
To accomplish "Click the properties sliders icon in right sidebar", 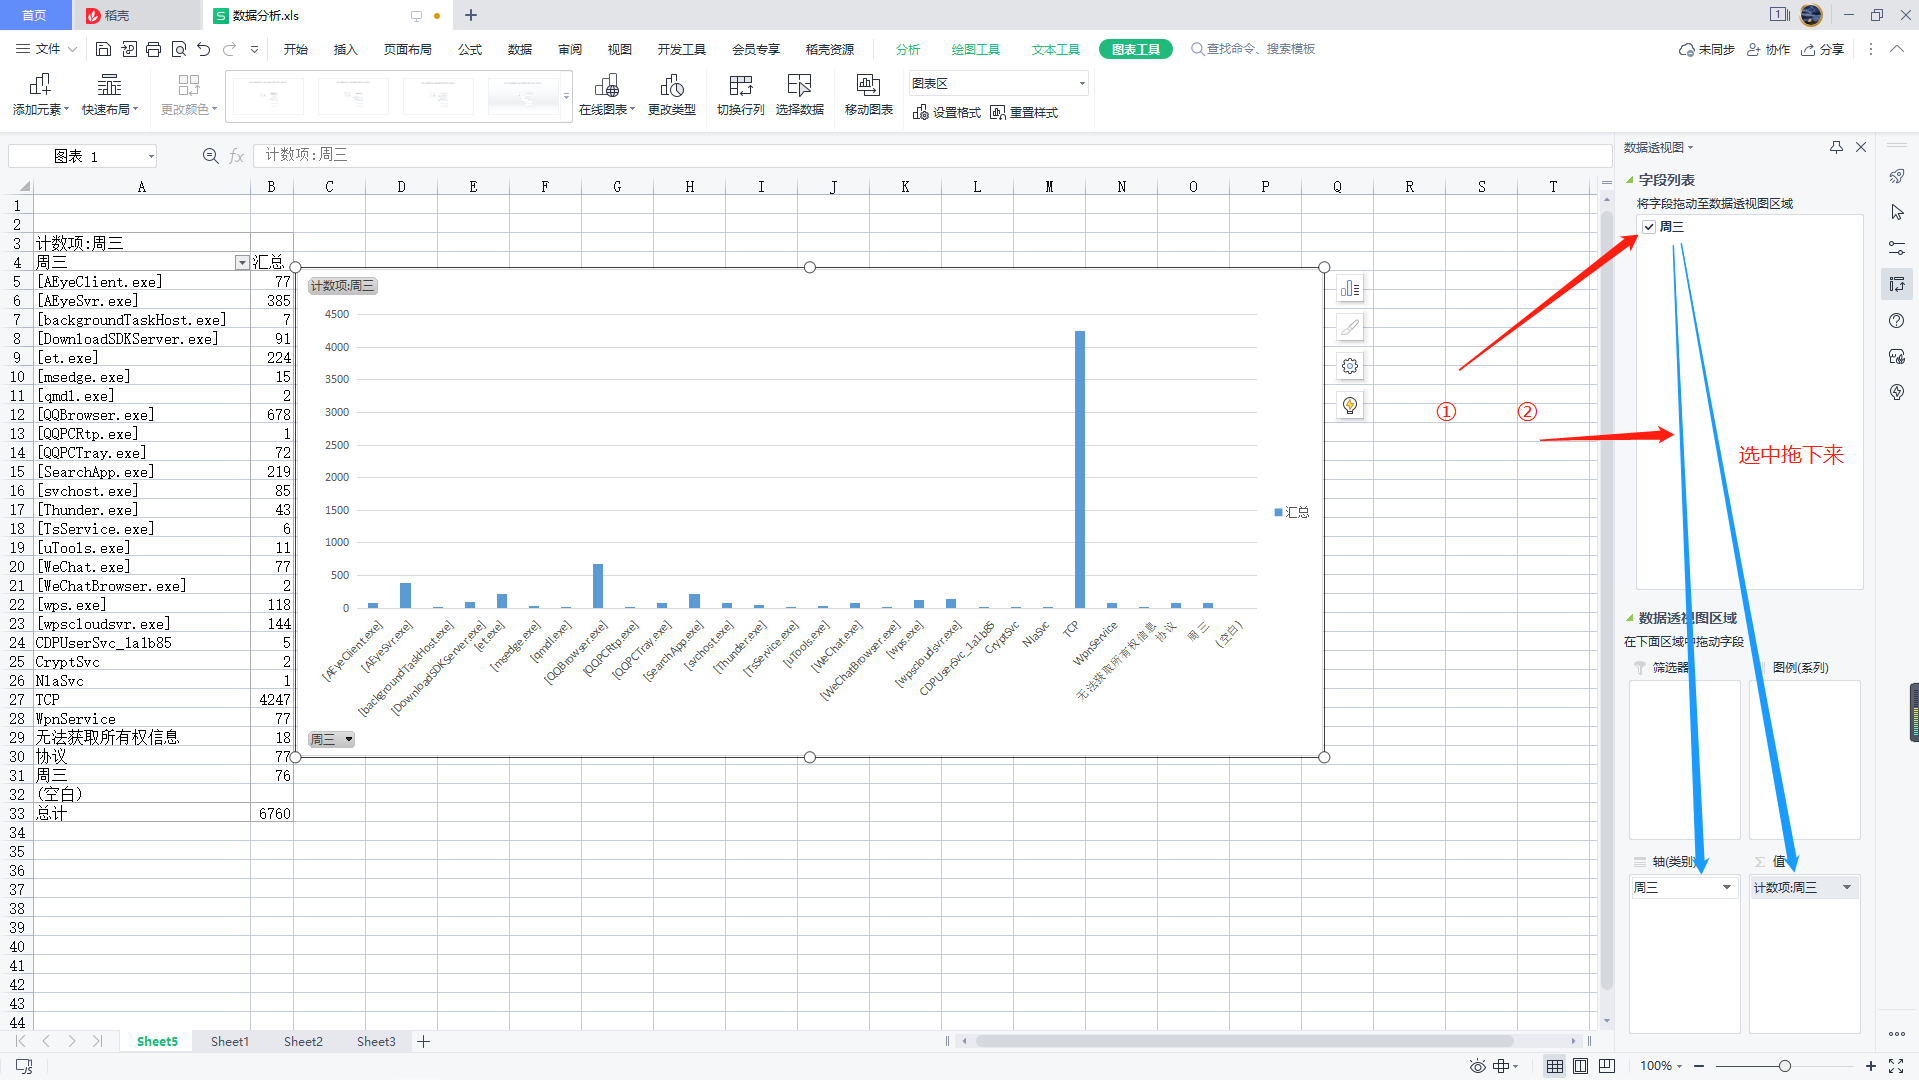I will tap(1897, 248).
